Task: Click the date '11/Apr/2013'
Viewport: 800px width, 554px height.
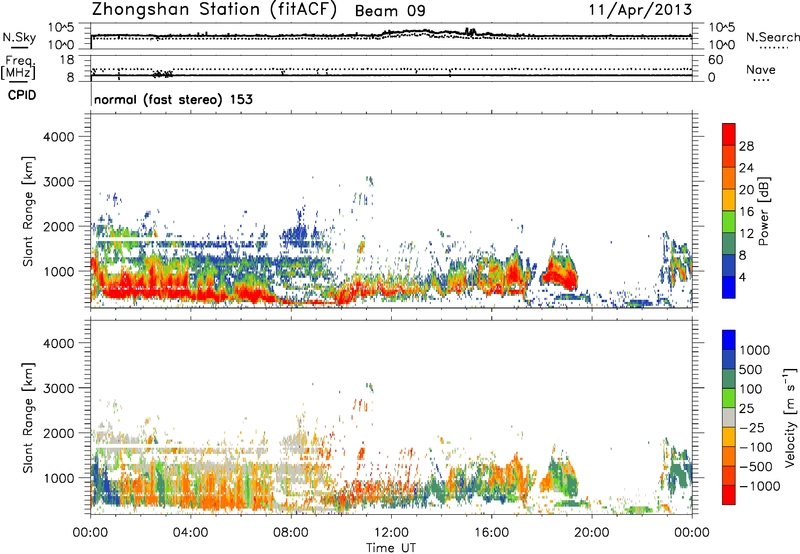Action: click(x=640, y=10)
